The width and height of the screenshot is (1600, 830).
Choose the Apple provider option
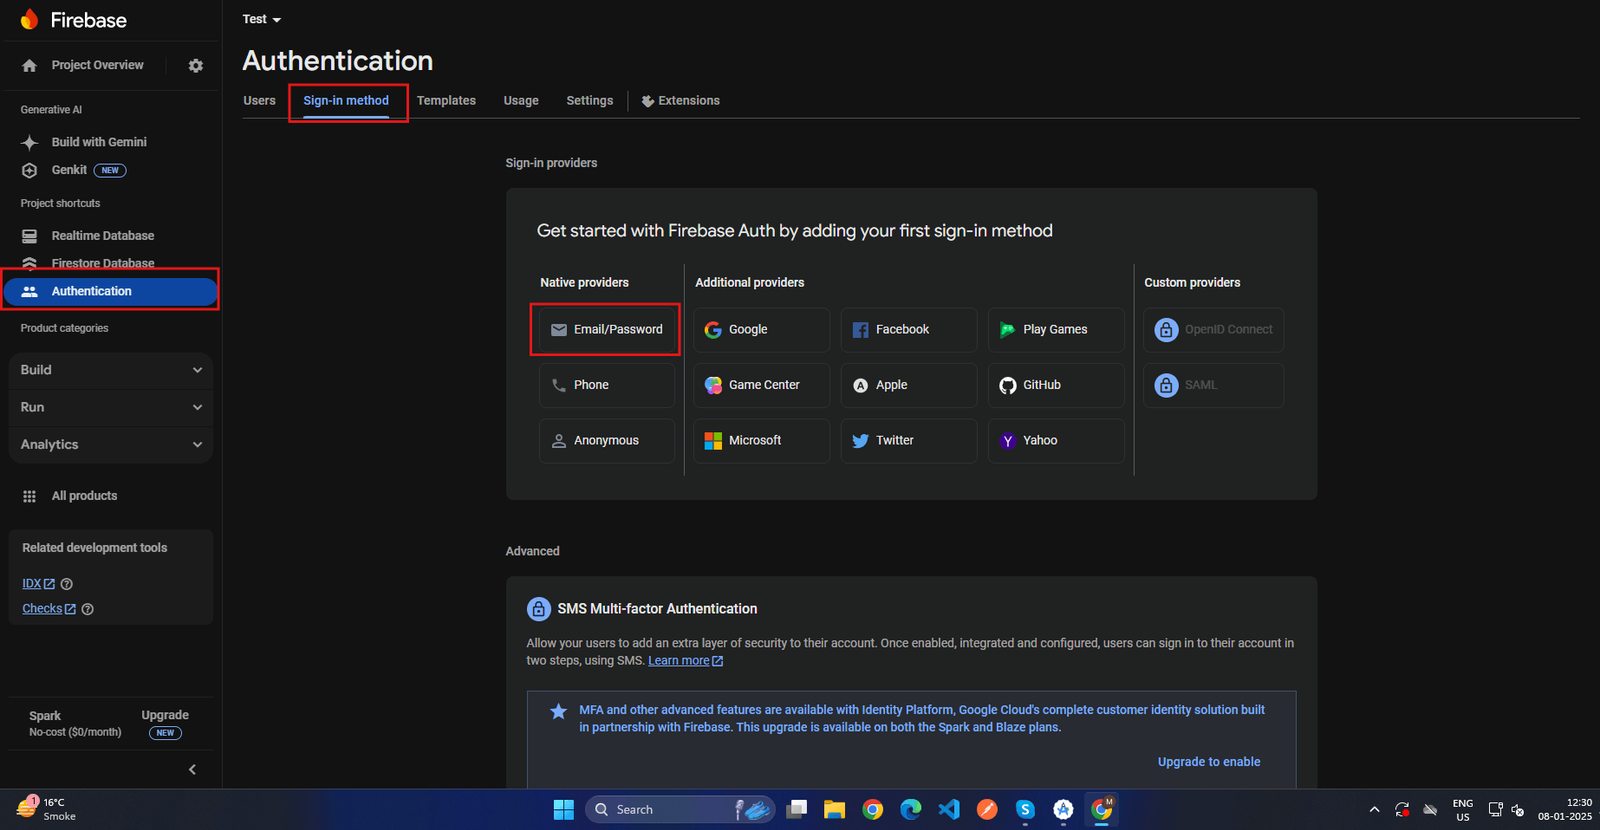(x=908, y=385)
